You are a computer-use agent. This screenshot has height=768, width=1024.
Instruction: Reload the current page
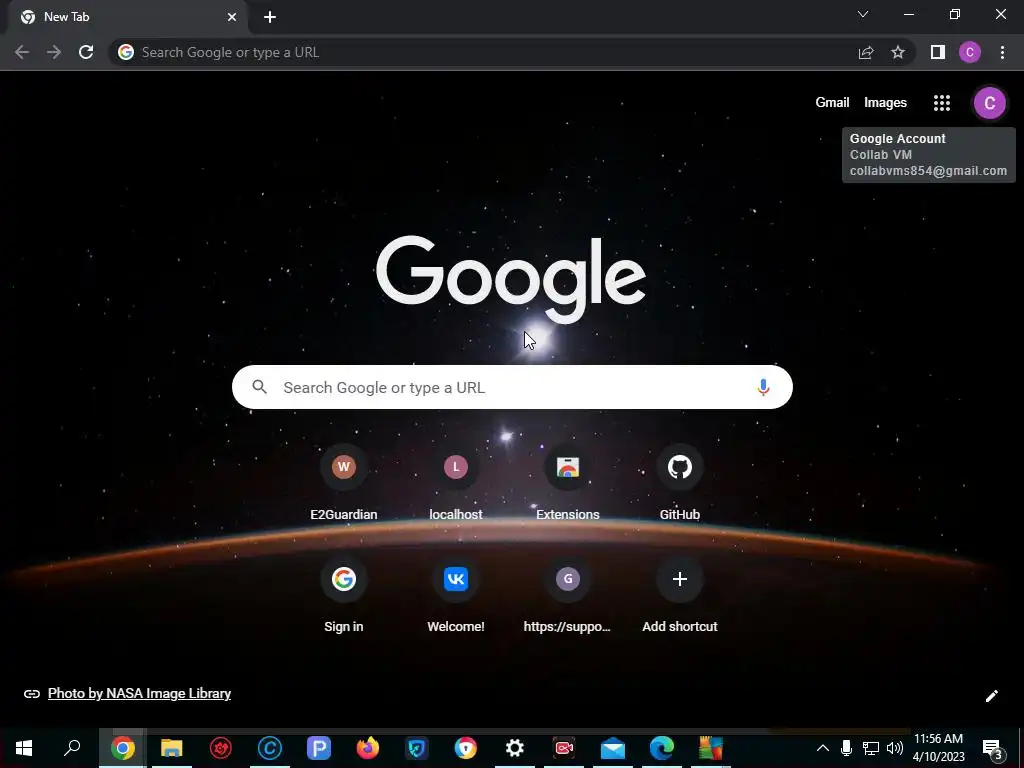86,52
